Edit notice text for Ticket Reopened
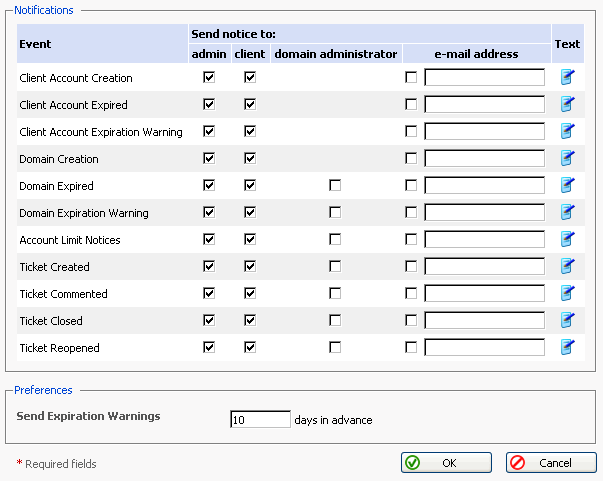This screenshot has height=481, width=603. [x=567, y=347]
